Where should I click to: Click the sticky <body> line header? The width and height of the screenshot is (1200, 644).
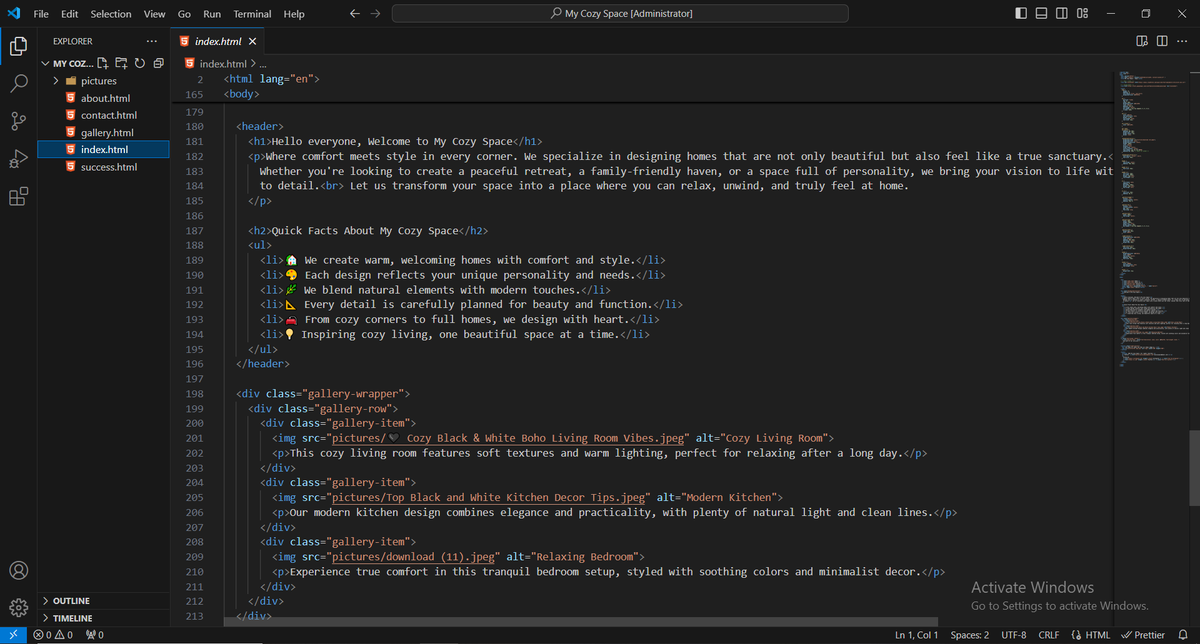point(240,94)
